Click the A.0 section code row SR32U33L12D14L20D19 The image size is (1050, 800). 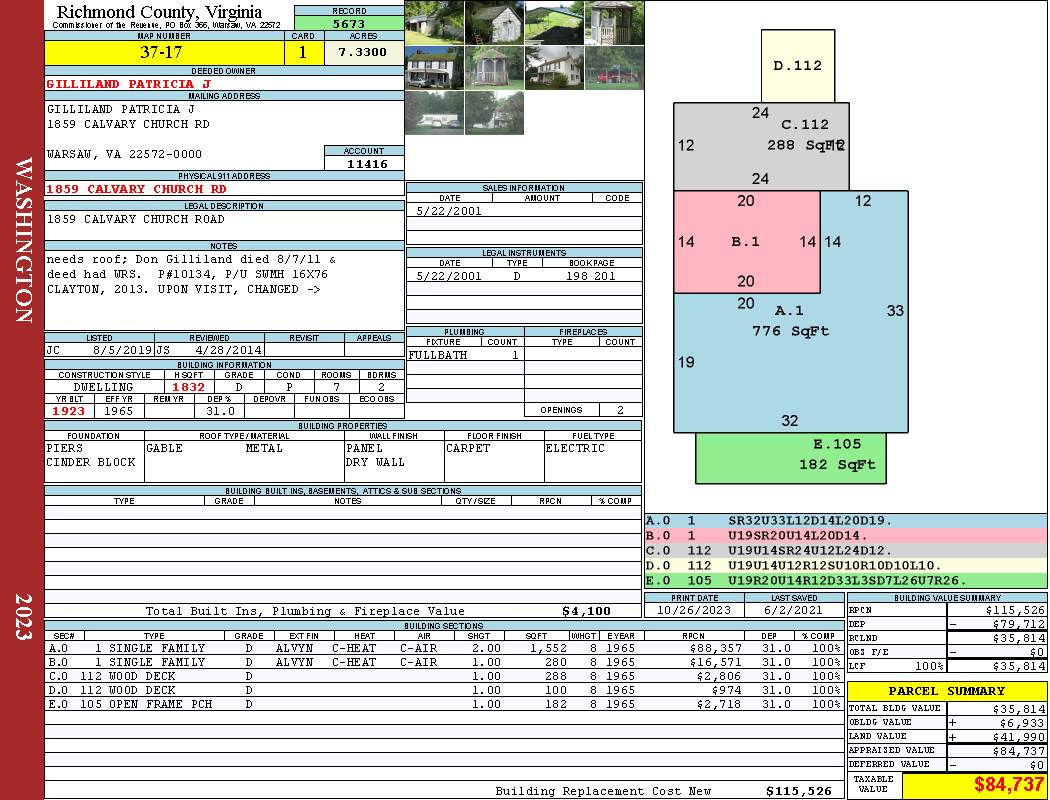tap(845, 521)
